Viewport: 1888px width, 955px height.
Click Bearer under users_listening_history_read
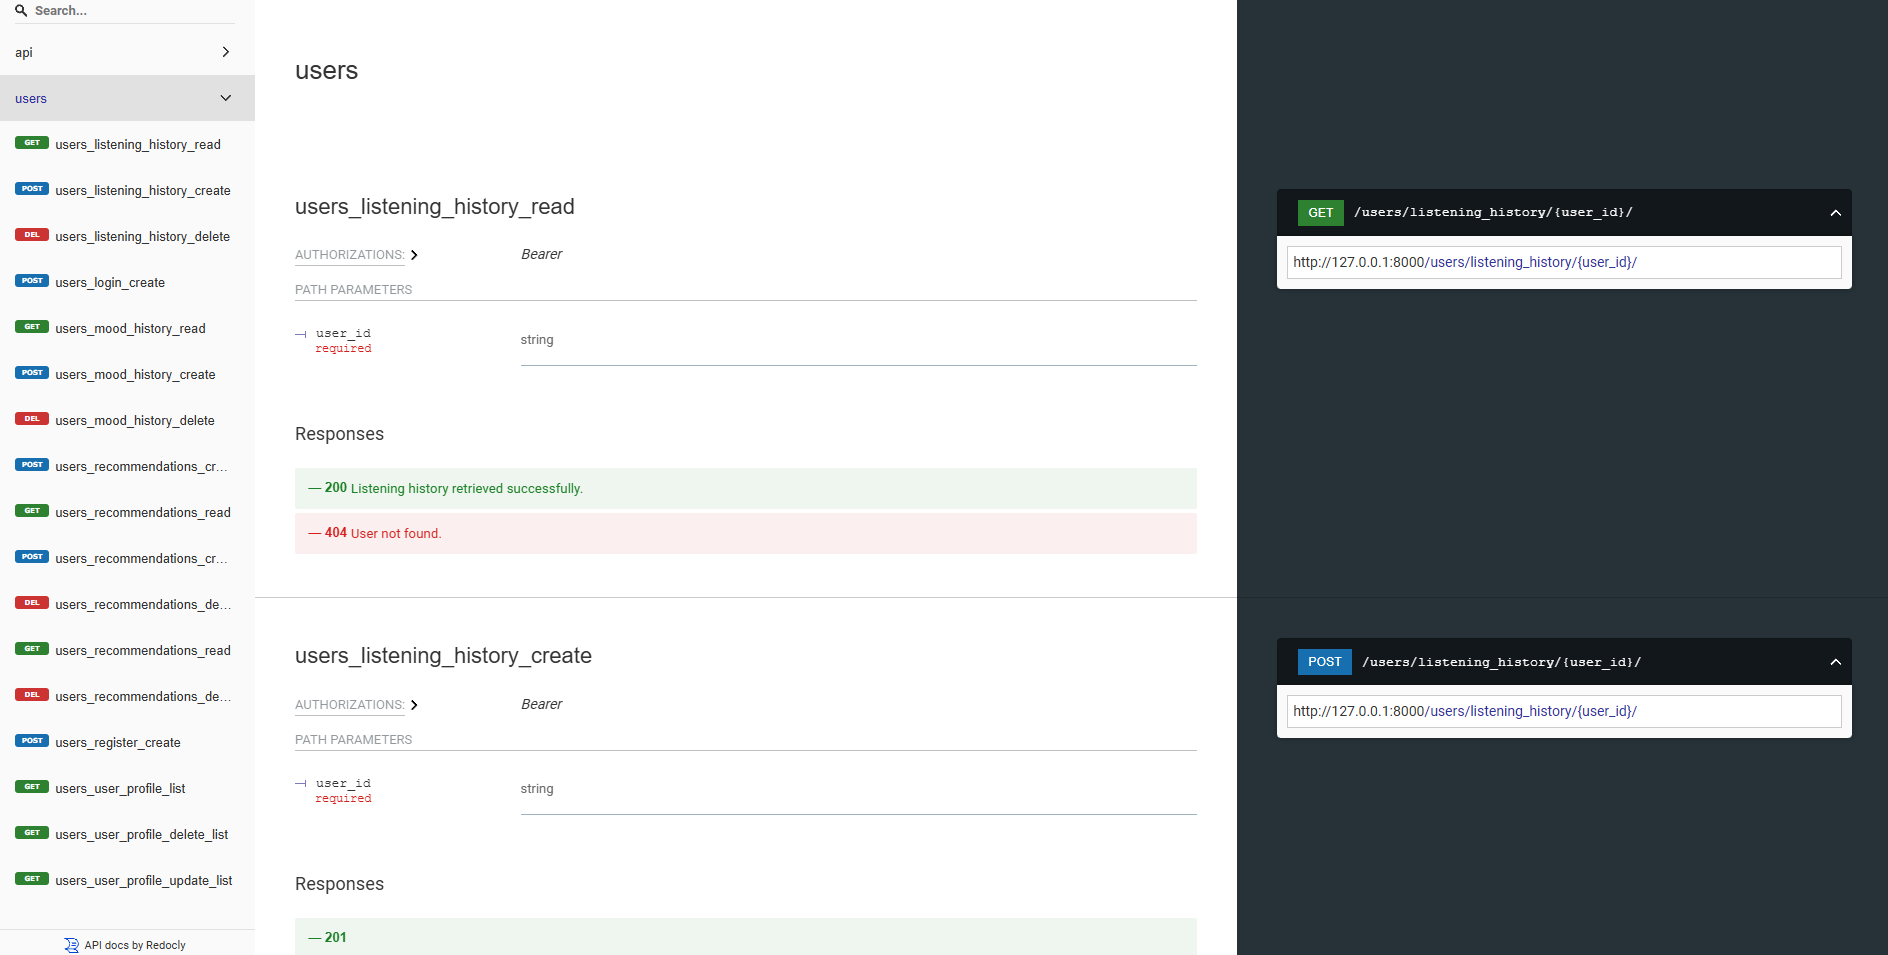pos(541,254)
